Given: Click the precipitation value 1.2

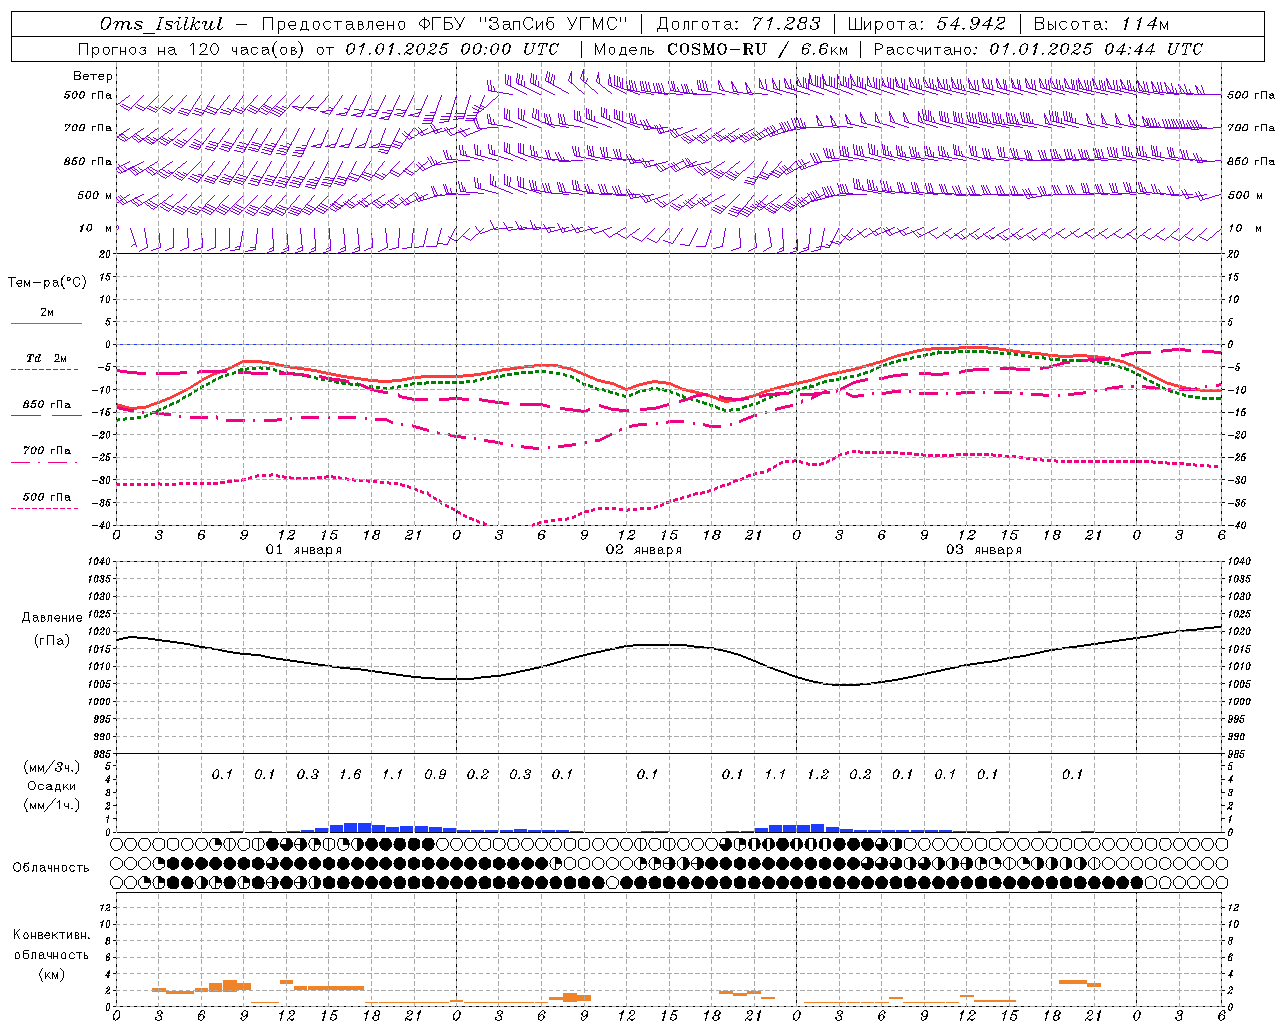Looking at the screenshot, I should 818,774.
